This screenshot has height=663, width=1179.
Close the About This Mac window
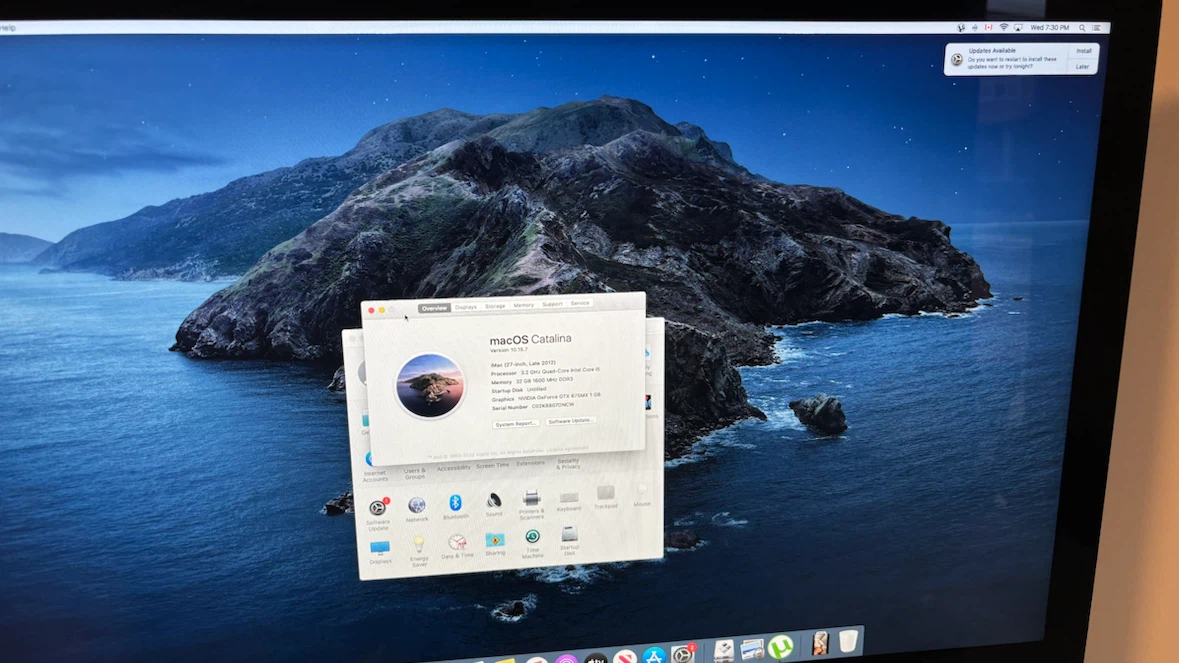point(371,310)
